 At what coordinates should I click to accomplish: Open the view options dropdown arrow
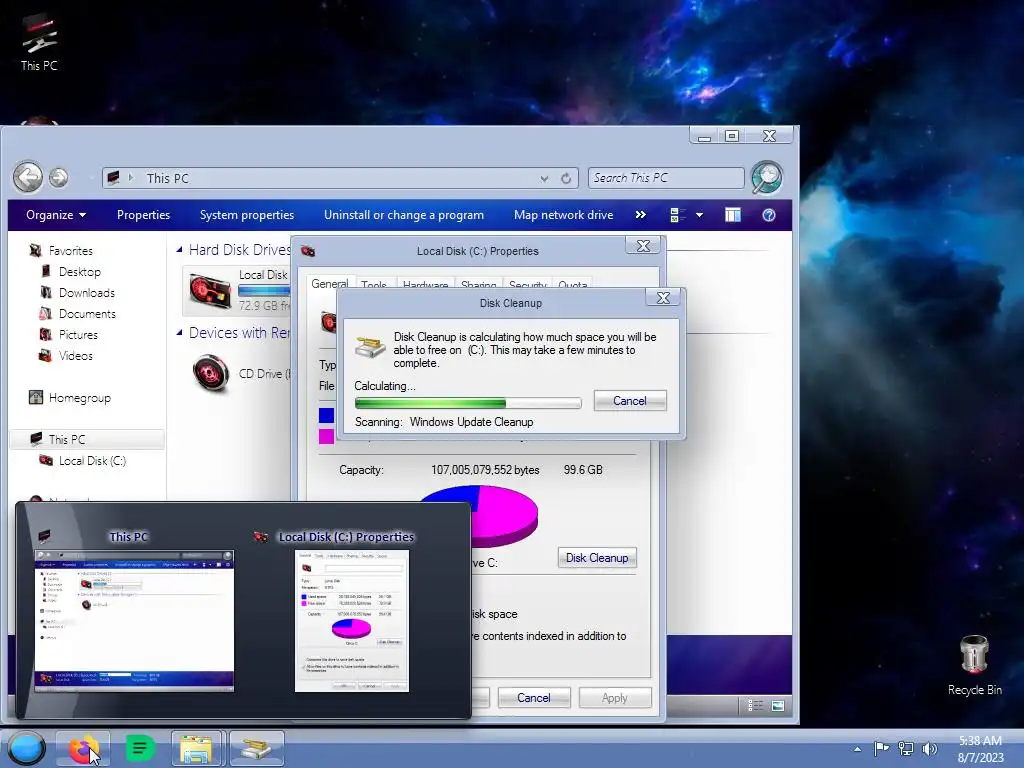(699, 215)
